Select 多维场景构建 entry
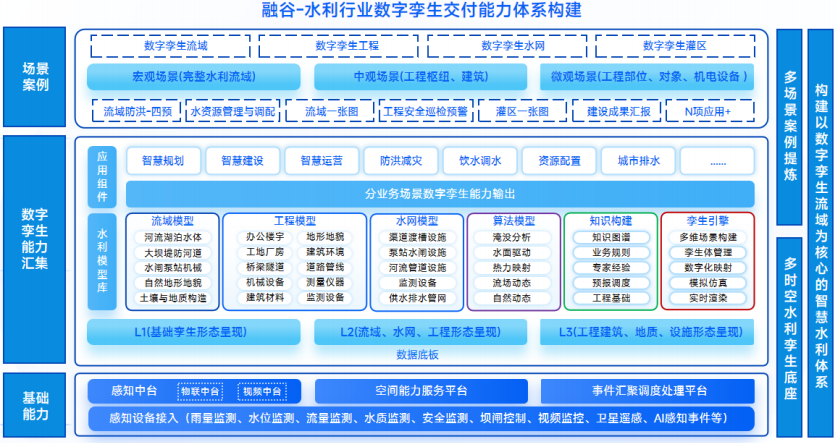This screenshot has width=837, height=443. coord(708,237)
